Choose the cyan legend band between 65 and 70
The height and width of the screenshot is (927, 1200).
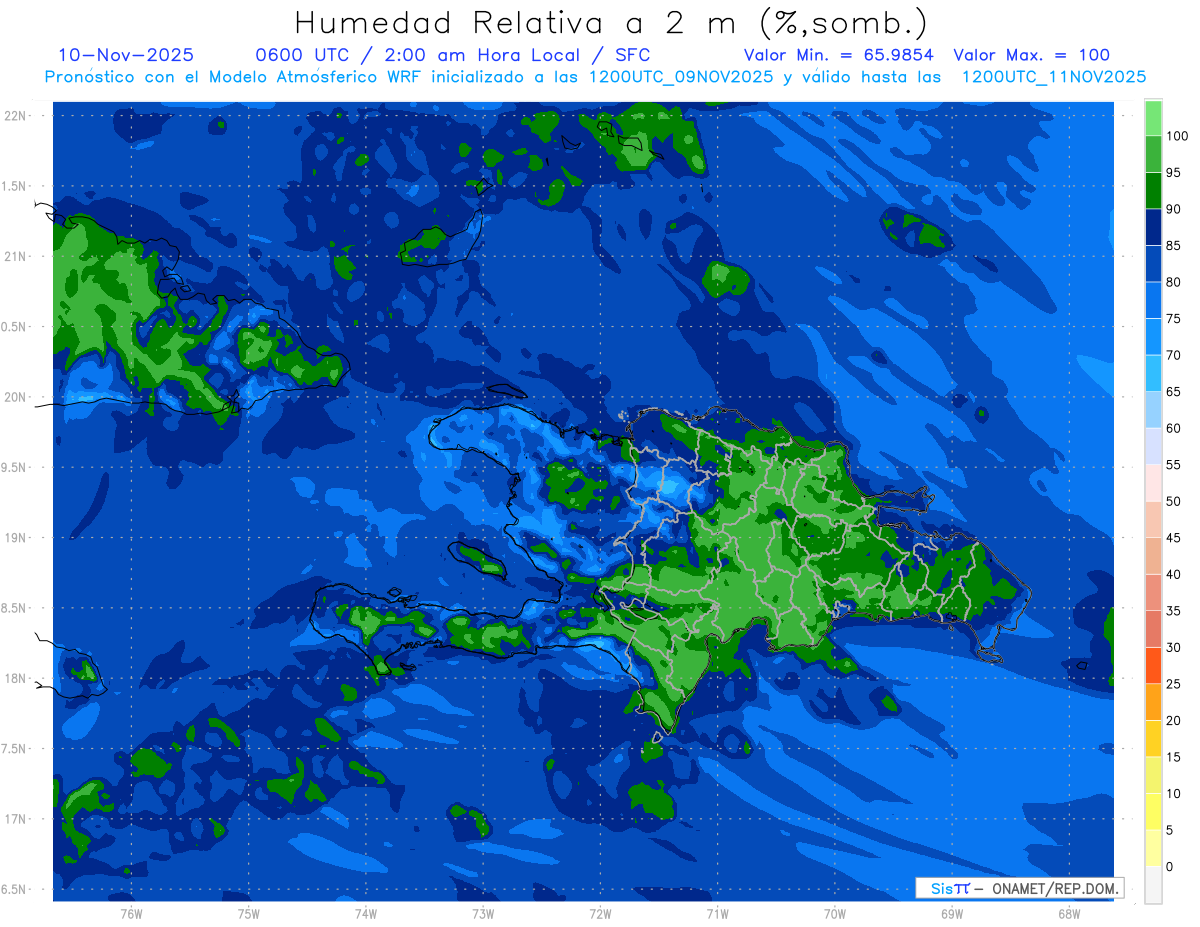(1152, 373)
